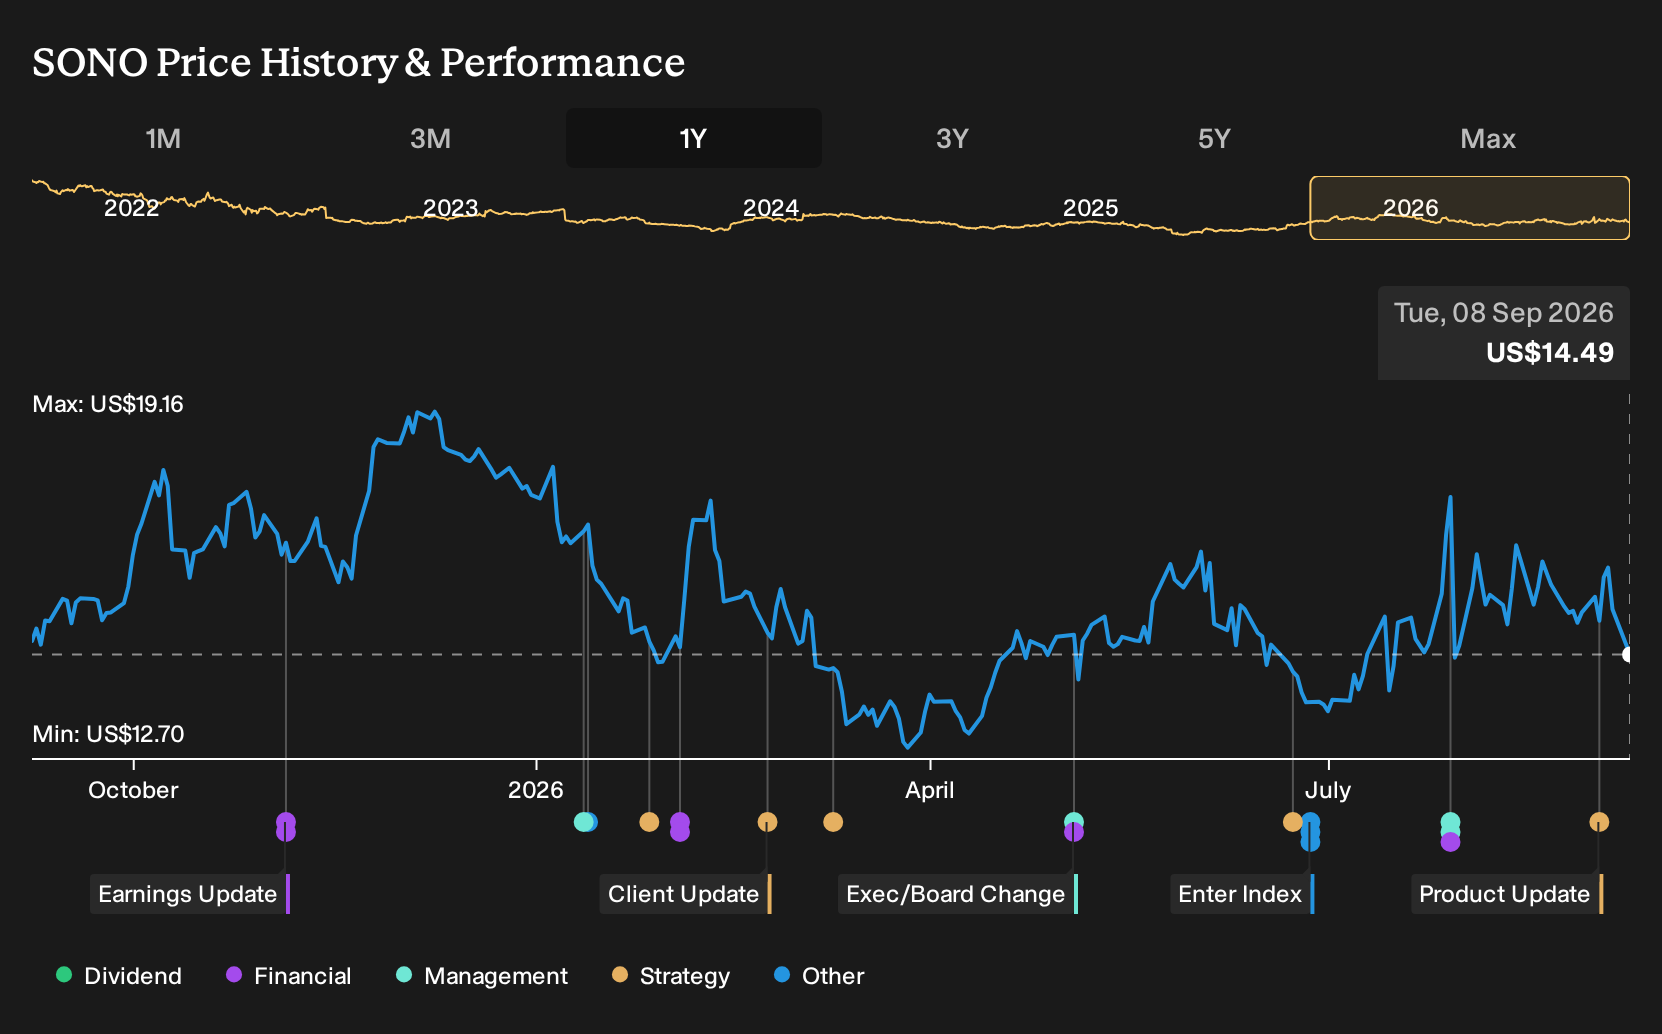Click the white current-price endpoint dot
This screenshot has height=1034, width=1662.
coord(1628,654)
